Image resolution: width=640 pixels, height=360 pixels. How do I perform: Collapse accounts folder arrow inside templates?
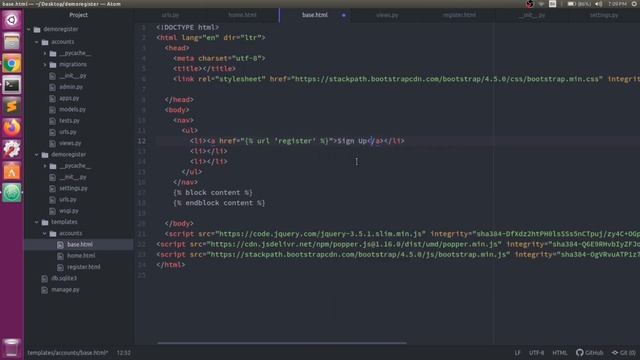click(45, 233)
